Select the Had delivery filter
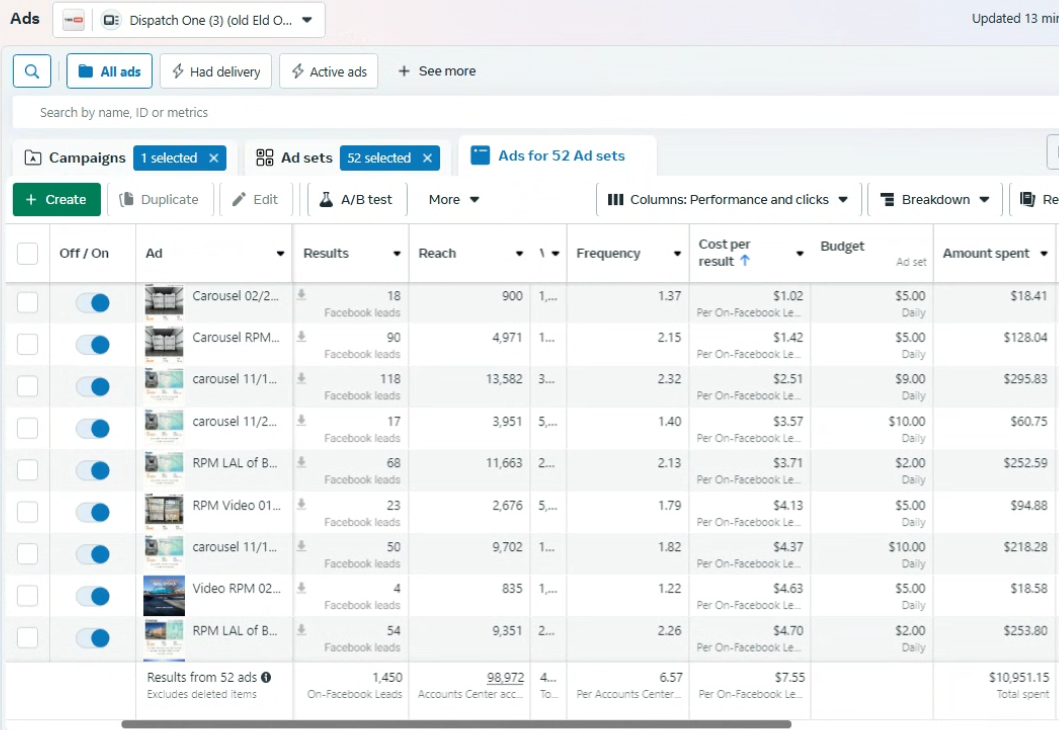The image size is (1059, 730). point(215,71)
